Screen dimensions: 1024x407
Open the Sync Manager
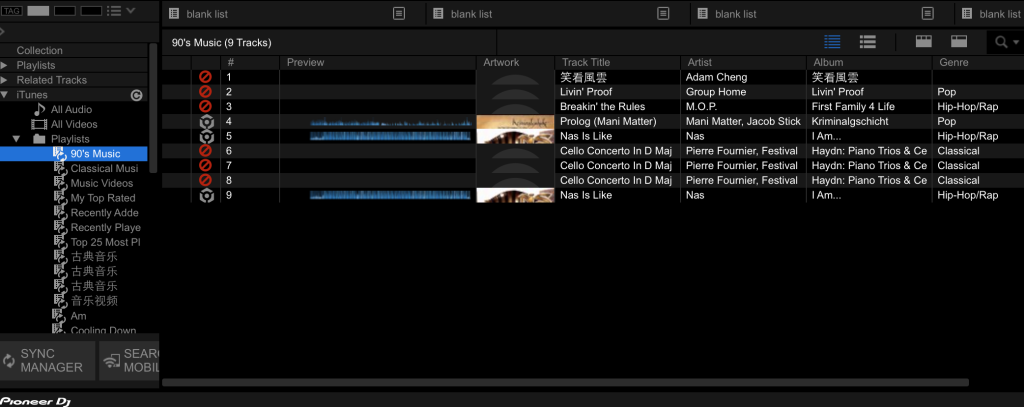click(47, 361)
